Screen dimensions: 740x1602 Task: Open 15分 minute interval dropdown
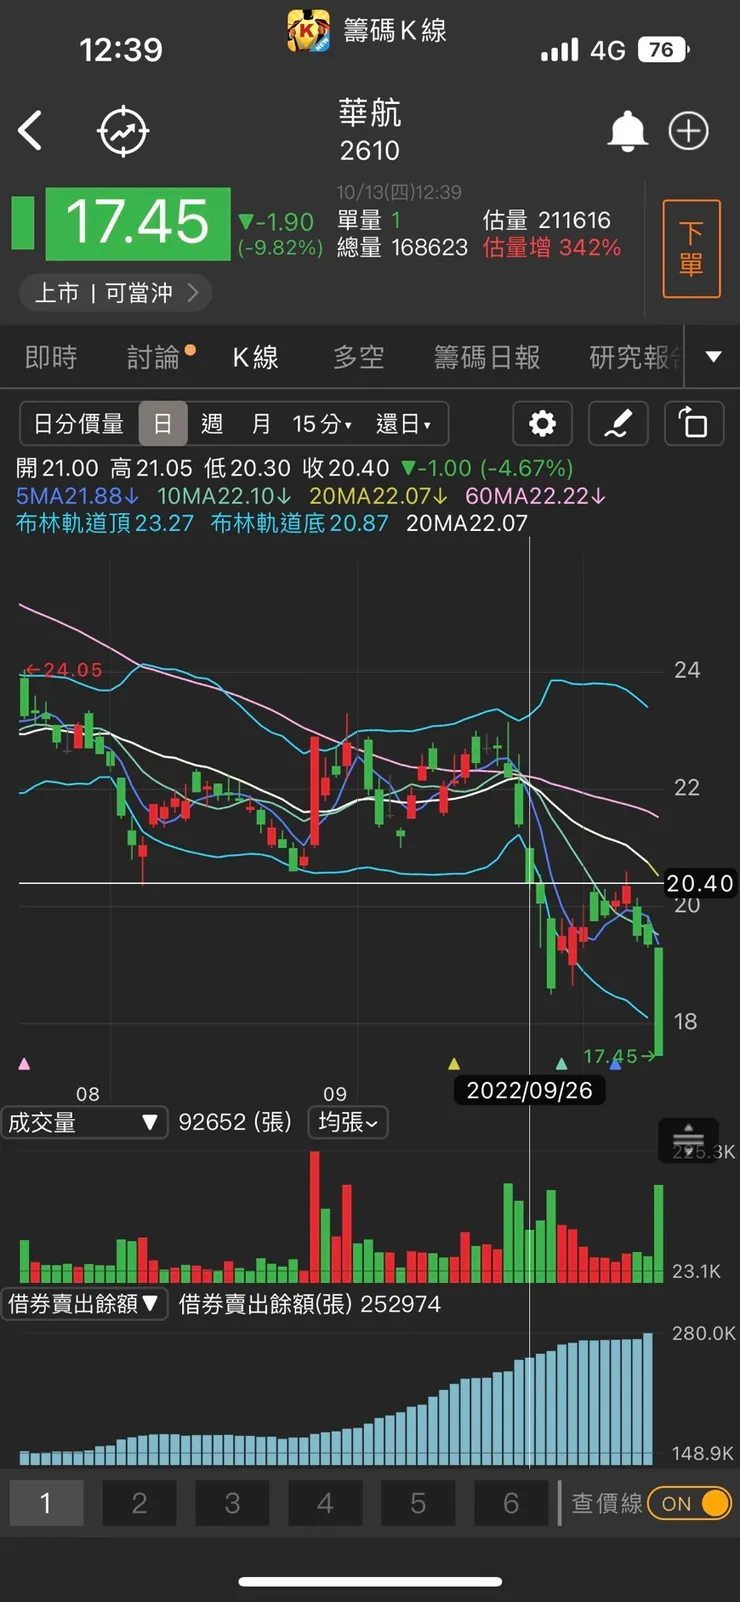pyautogui.click(x=322, y=424)
